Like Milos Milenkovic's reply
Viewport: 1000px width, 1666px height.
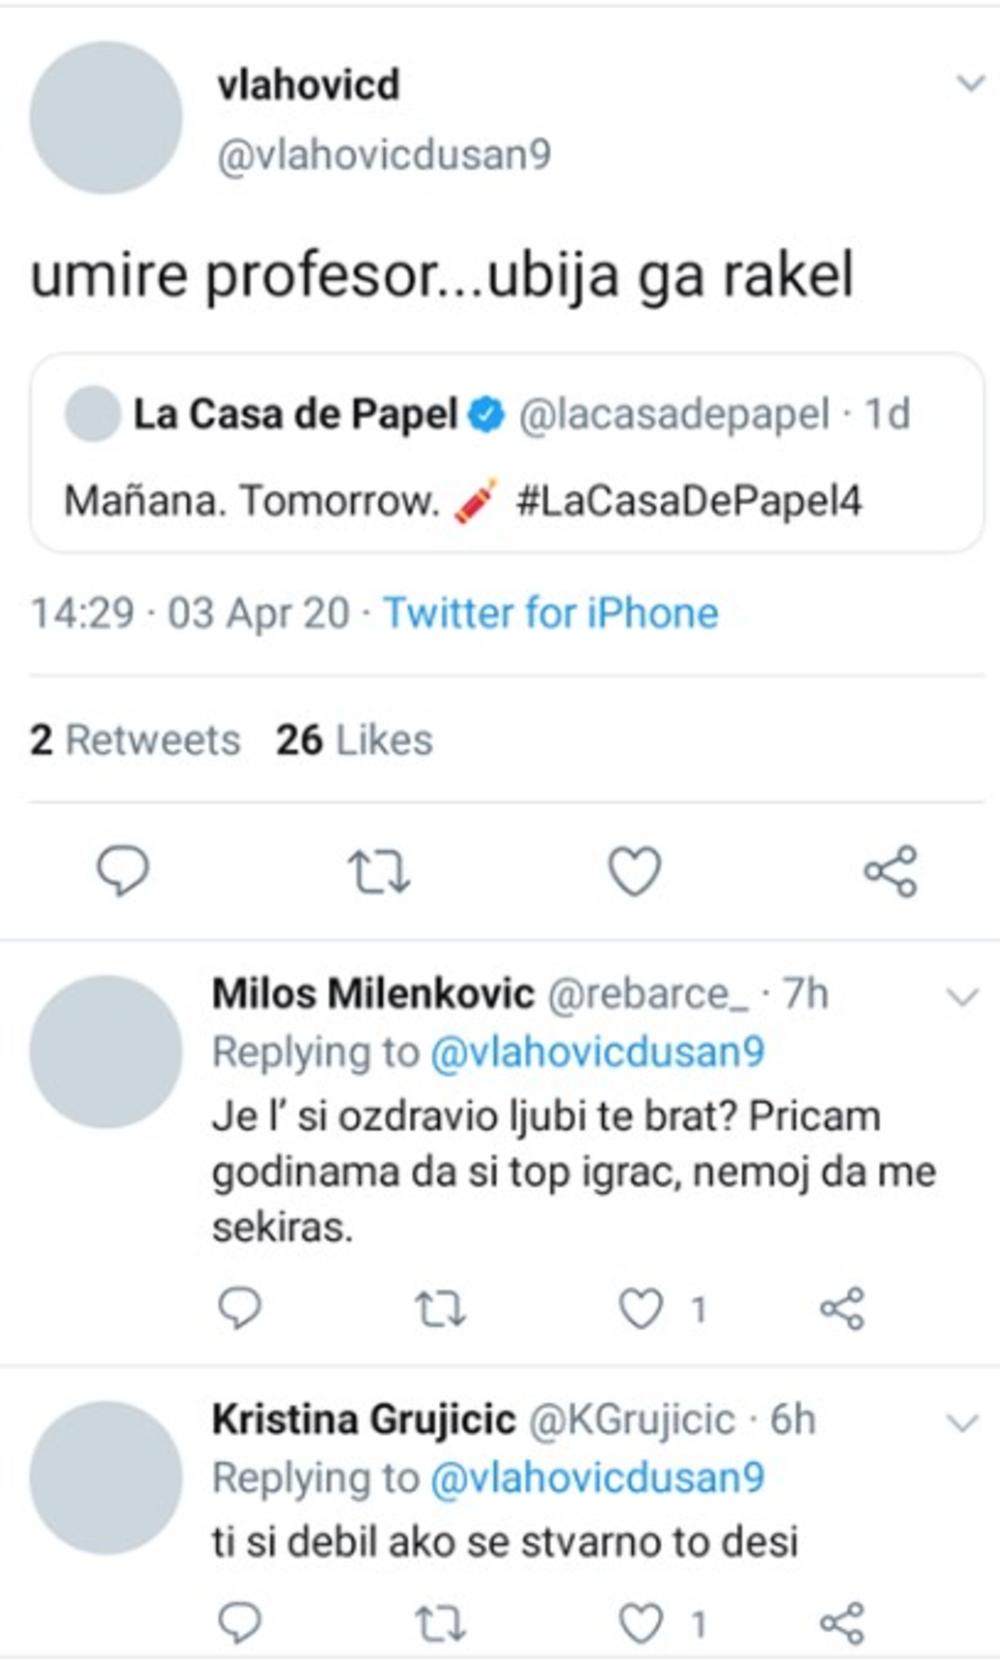(641, 1308)
